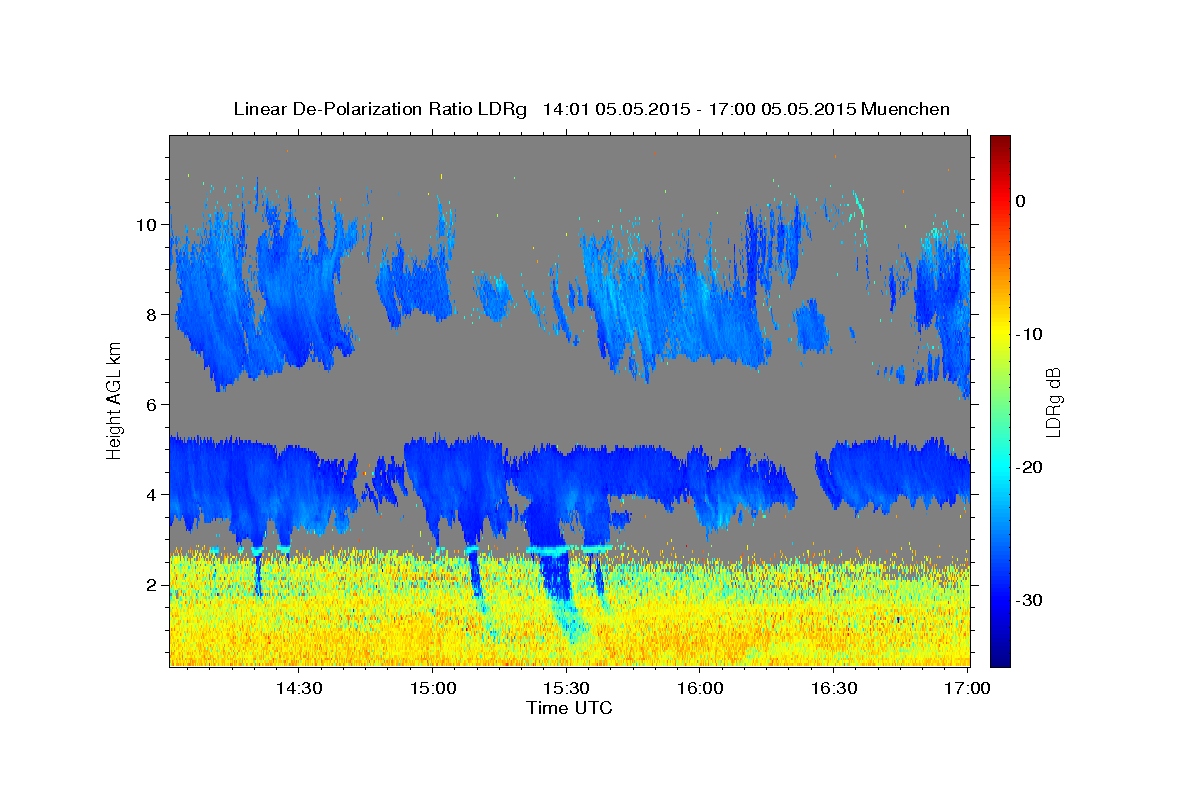Image resolution: width=1200 pixels, height=800 pixels.
Task: Click the 17:00 time tick label
Action: pyautogui.click(x=967, y=688)
